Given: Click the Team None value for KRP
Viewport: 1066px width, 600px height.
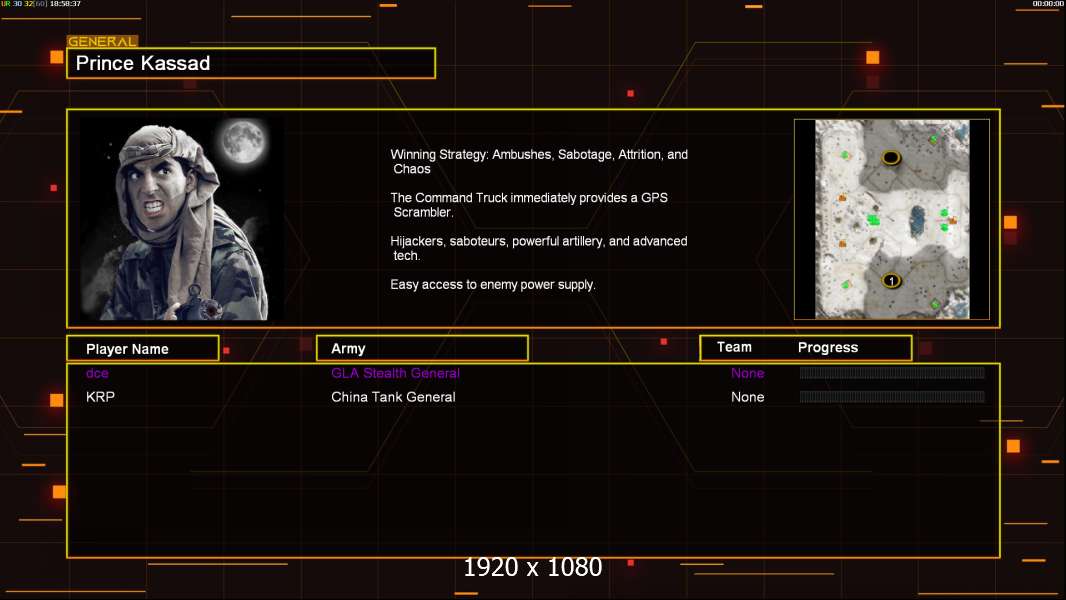Looking at the screenshot, I should tap(747, 397).
